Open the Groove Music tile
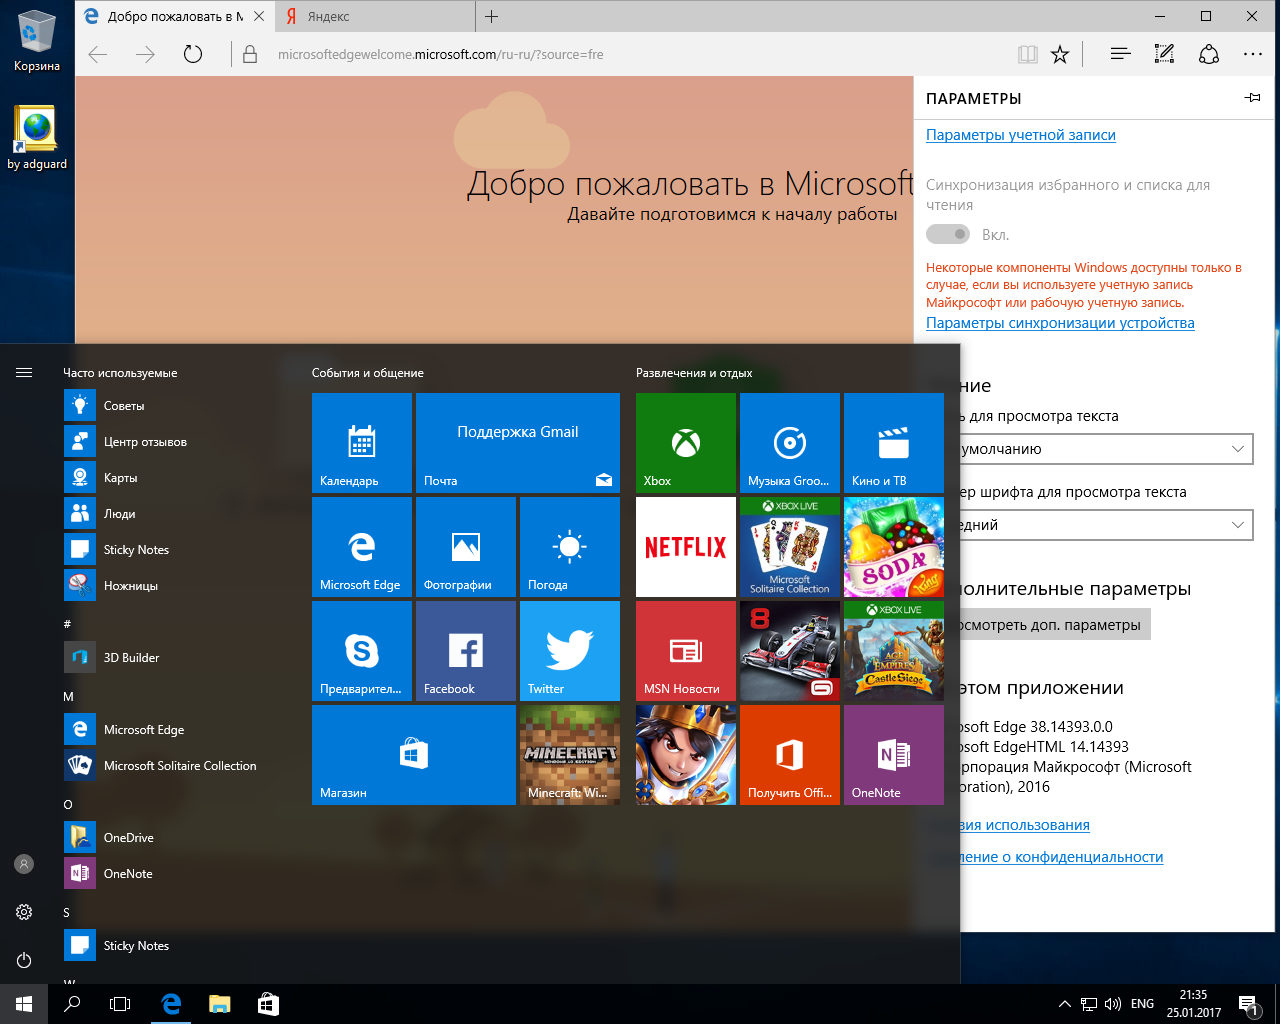The image size is (1280, 1024). coord(790,443)
